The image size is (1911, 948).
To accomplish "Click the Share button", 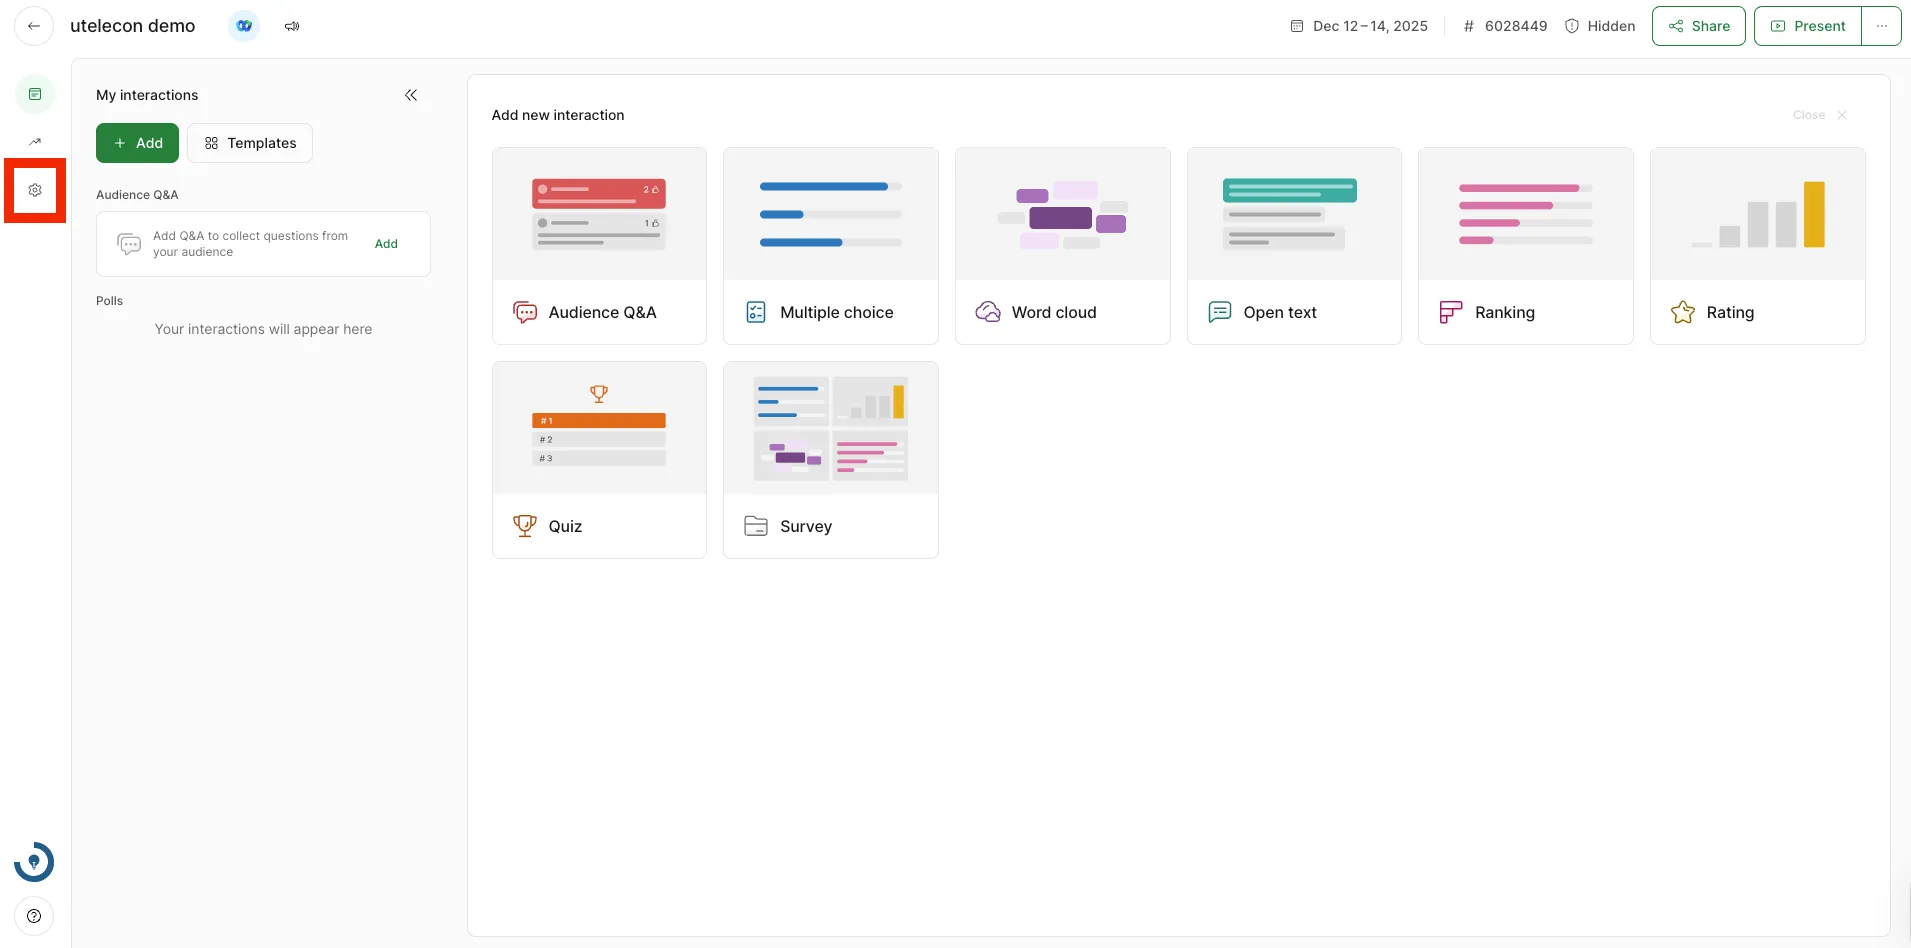I will (1698, 26).
